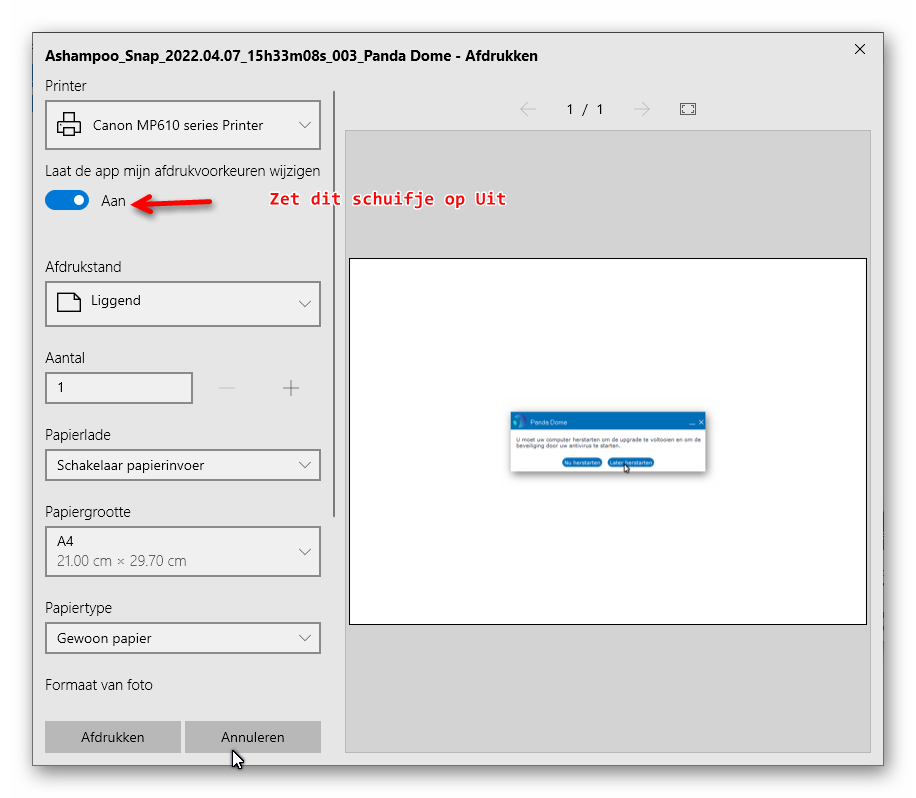The image size is (916, 798).
Task: Expand the Afdrukstand dropdown showing Liggend
Action: [183, 303]
